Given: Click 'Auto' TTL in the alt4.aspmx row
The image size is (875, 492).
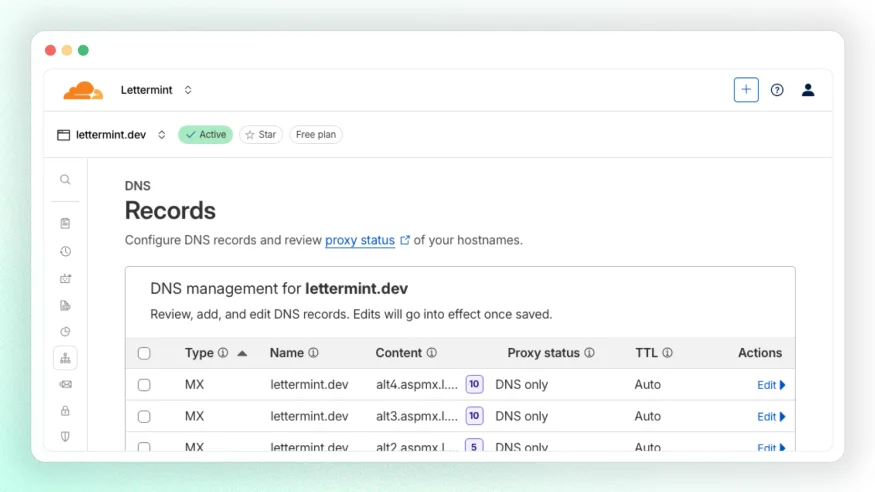Looking at the screenshot, I should (647, 385).
